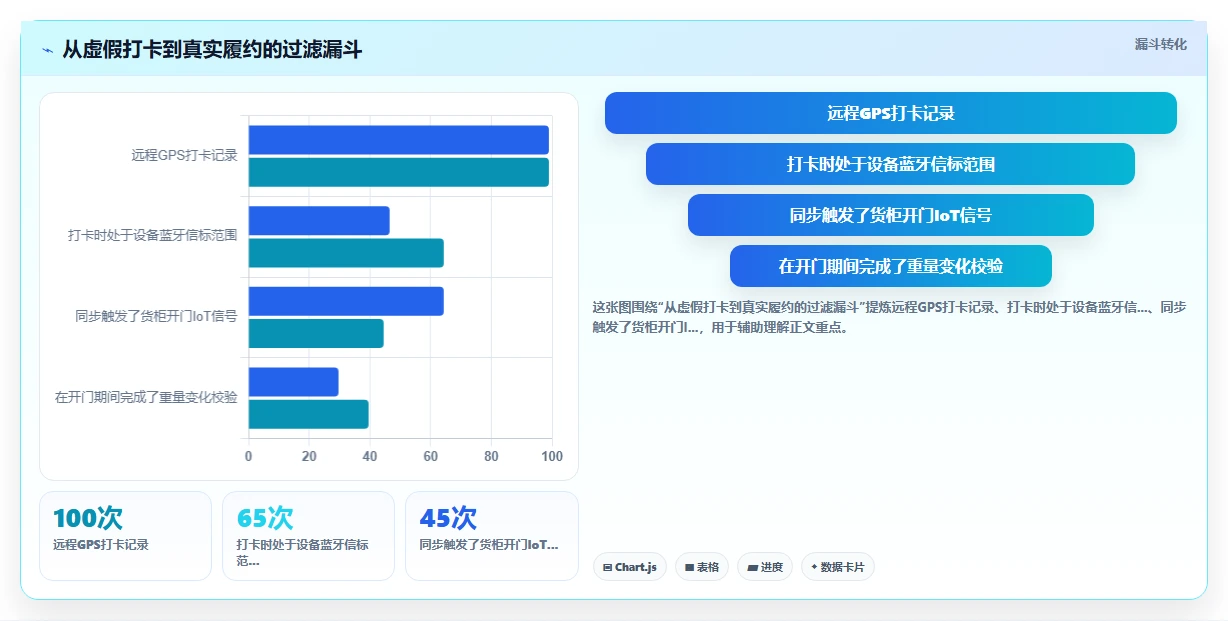The width and height of the screenshot is (1228, 621).
Task: Open the 45次 stat card
Action: pos(492,536)
